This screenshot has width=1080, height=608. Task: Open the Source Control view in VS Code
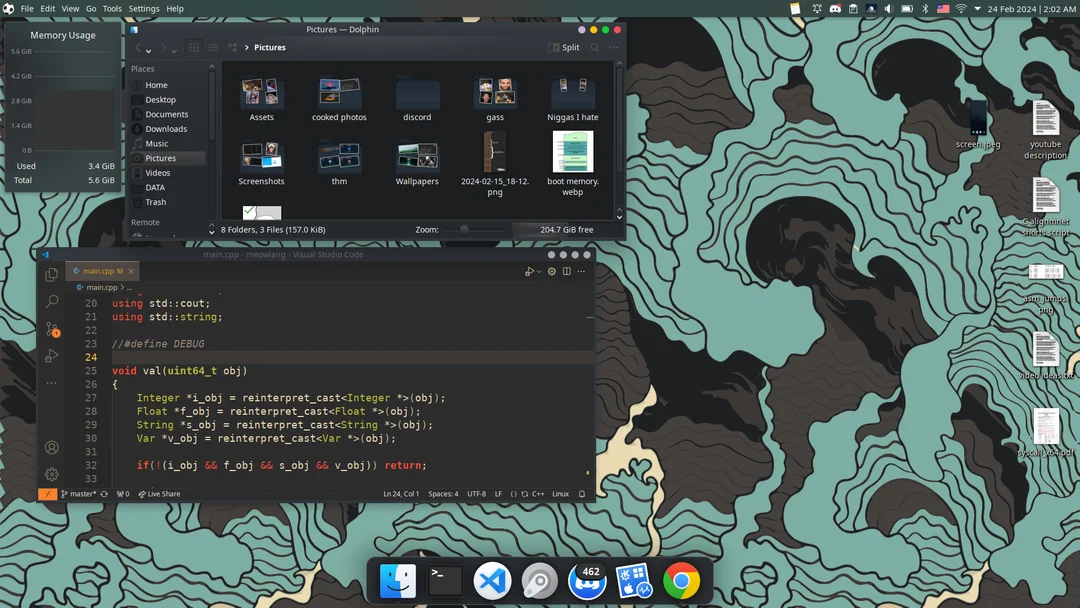point(51,330)
